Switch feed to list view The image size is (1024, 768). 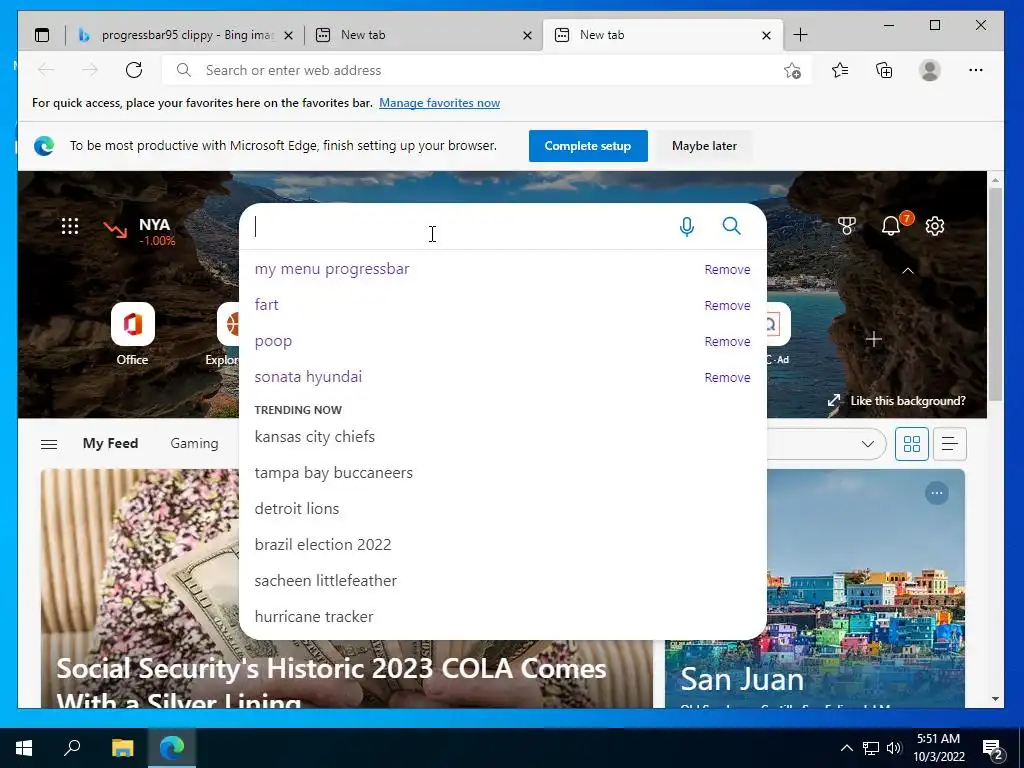[950, 444]
